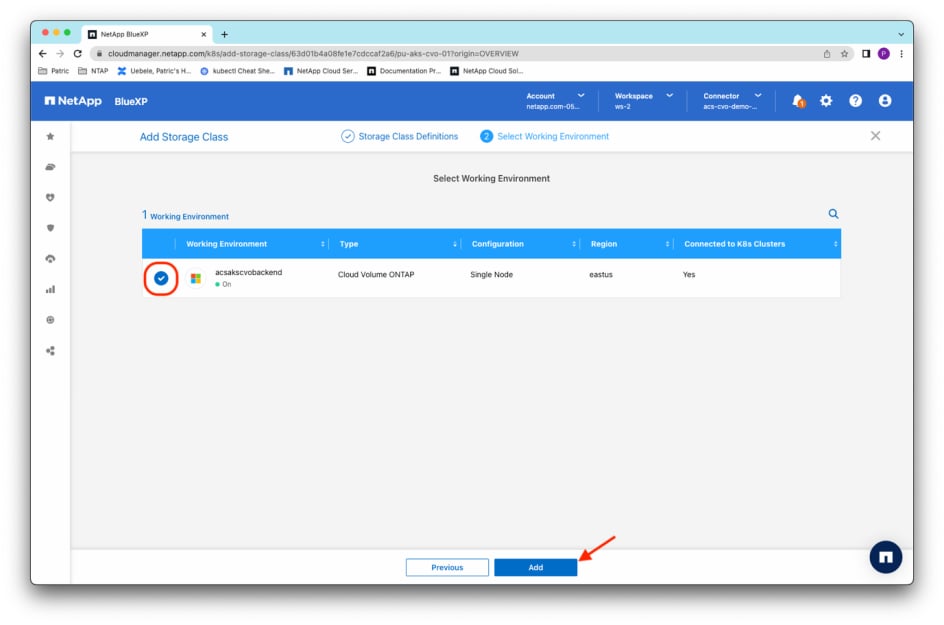Click the acsakscvobackend name
Screen dimensions: 944x625
point(249,272)
